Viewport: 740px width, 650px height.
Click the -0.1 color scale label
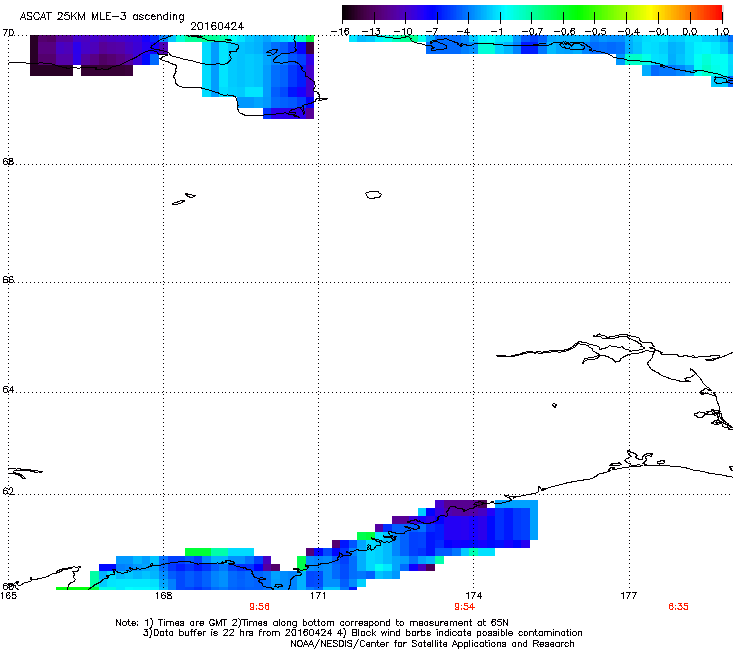659,32
